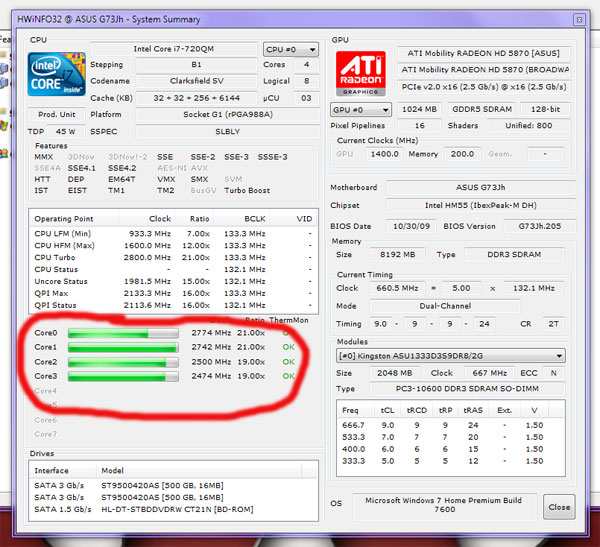Click the GDDR5 SDRAM field
This screenshot has width=600, height=547.
click(x=482, y=109)
